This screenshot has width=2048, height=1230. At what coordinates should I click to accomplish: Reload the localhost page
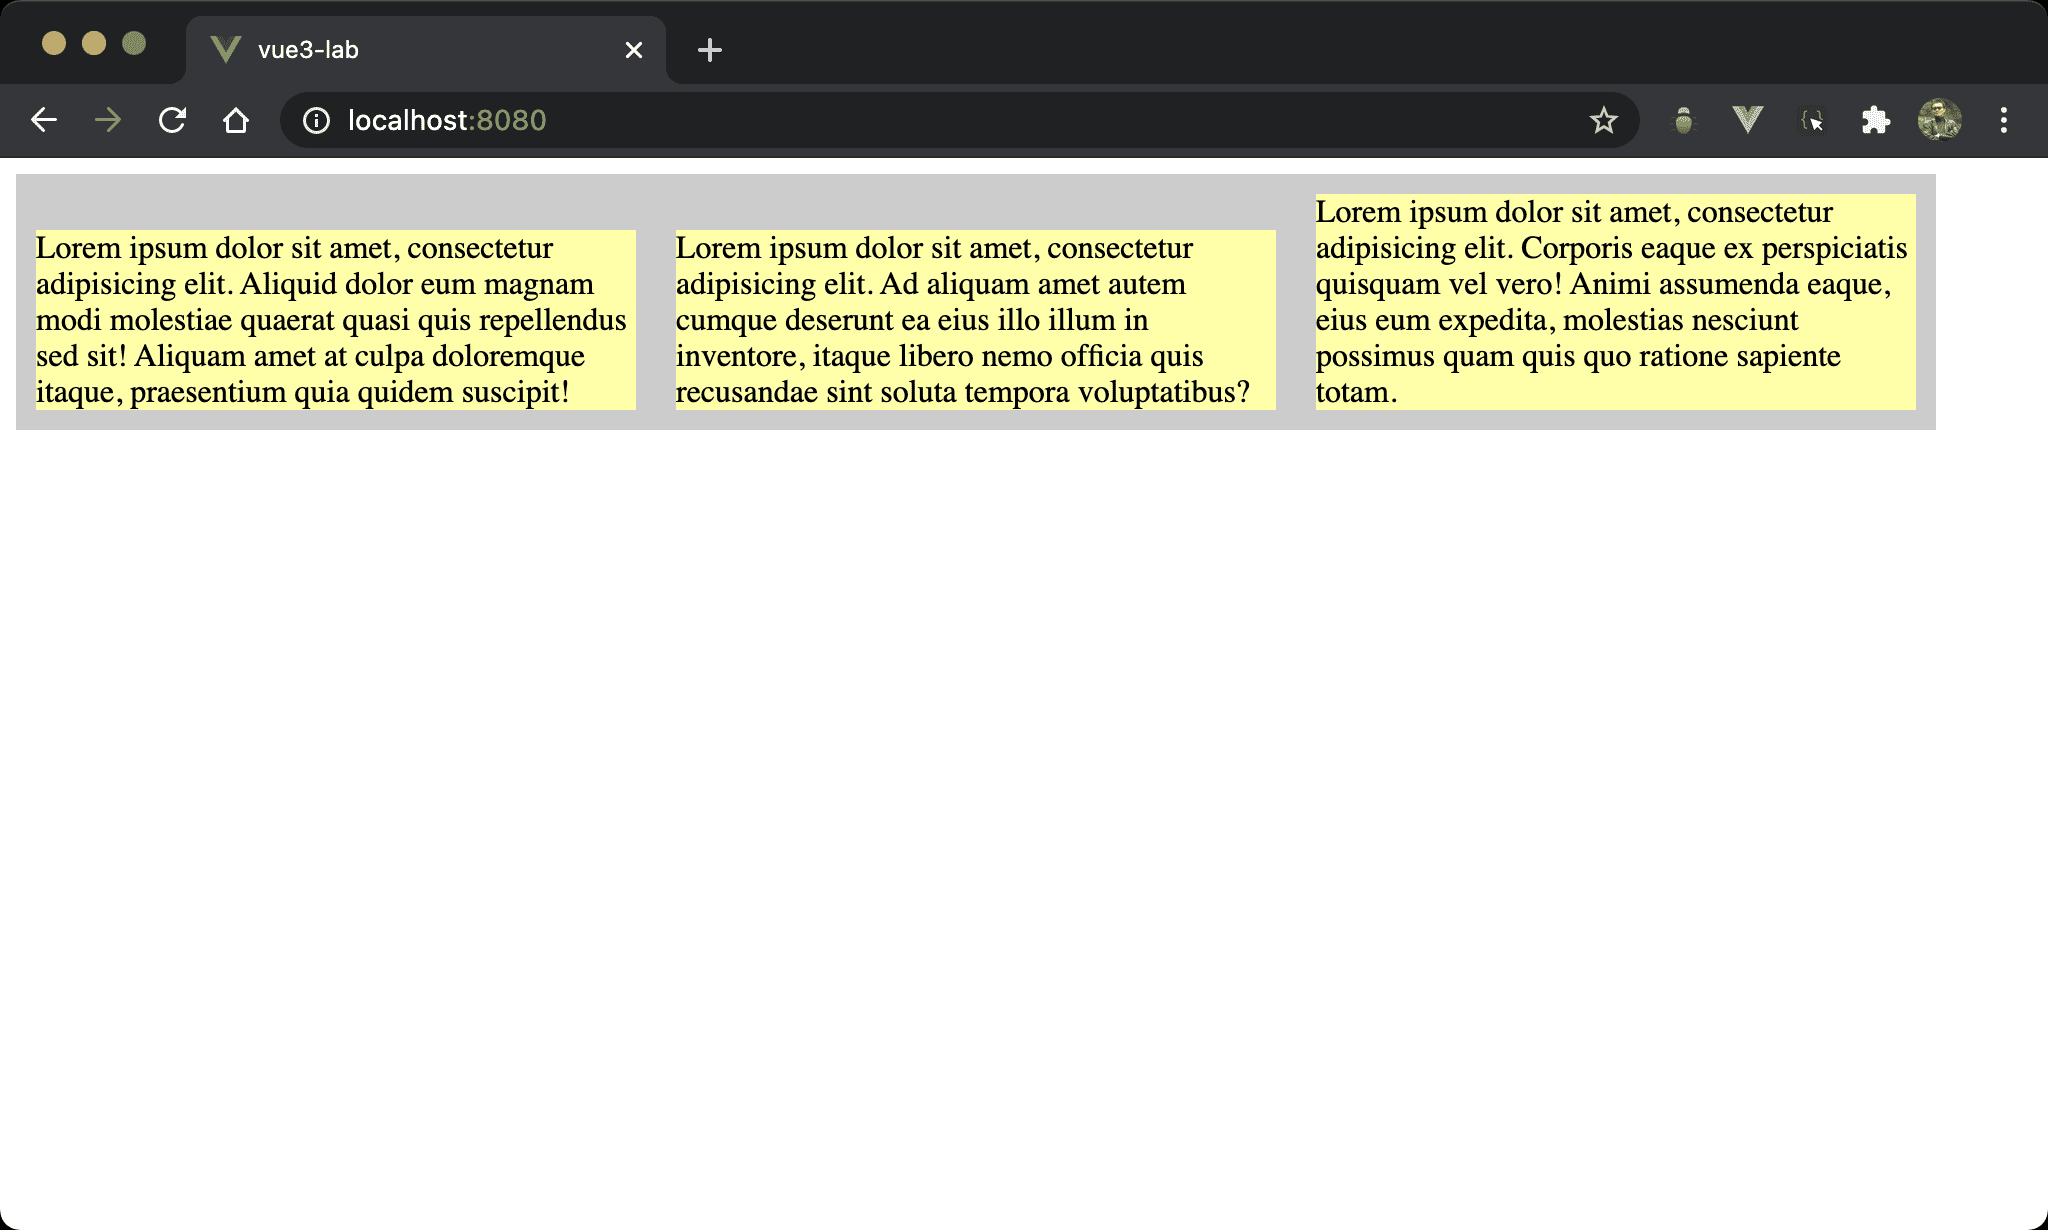172,121
